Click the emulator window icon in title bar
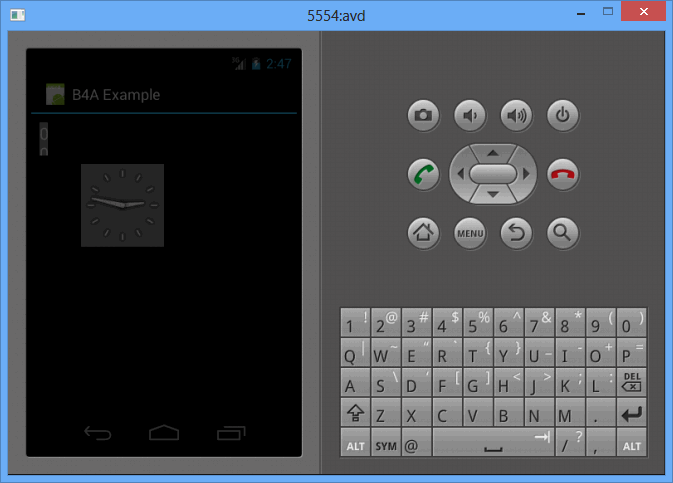 coord(18,15)
